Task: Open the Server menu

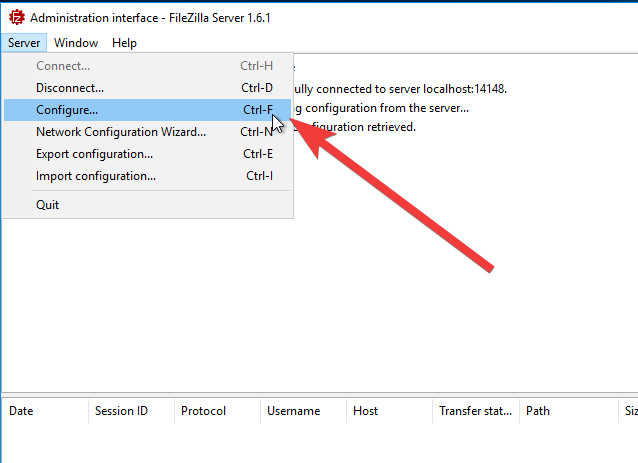Action: (x=23, y=43)
